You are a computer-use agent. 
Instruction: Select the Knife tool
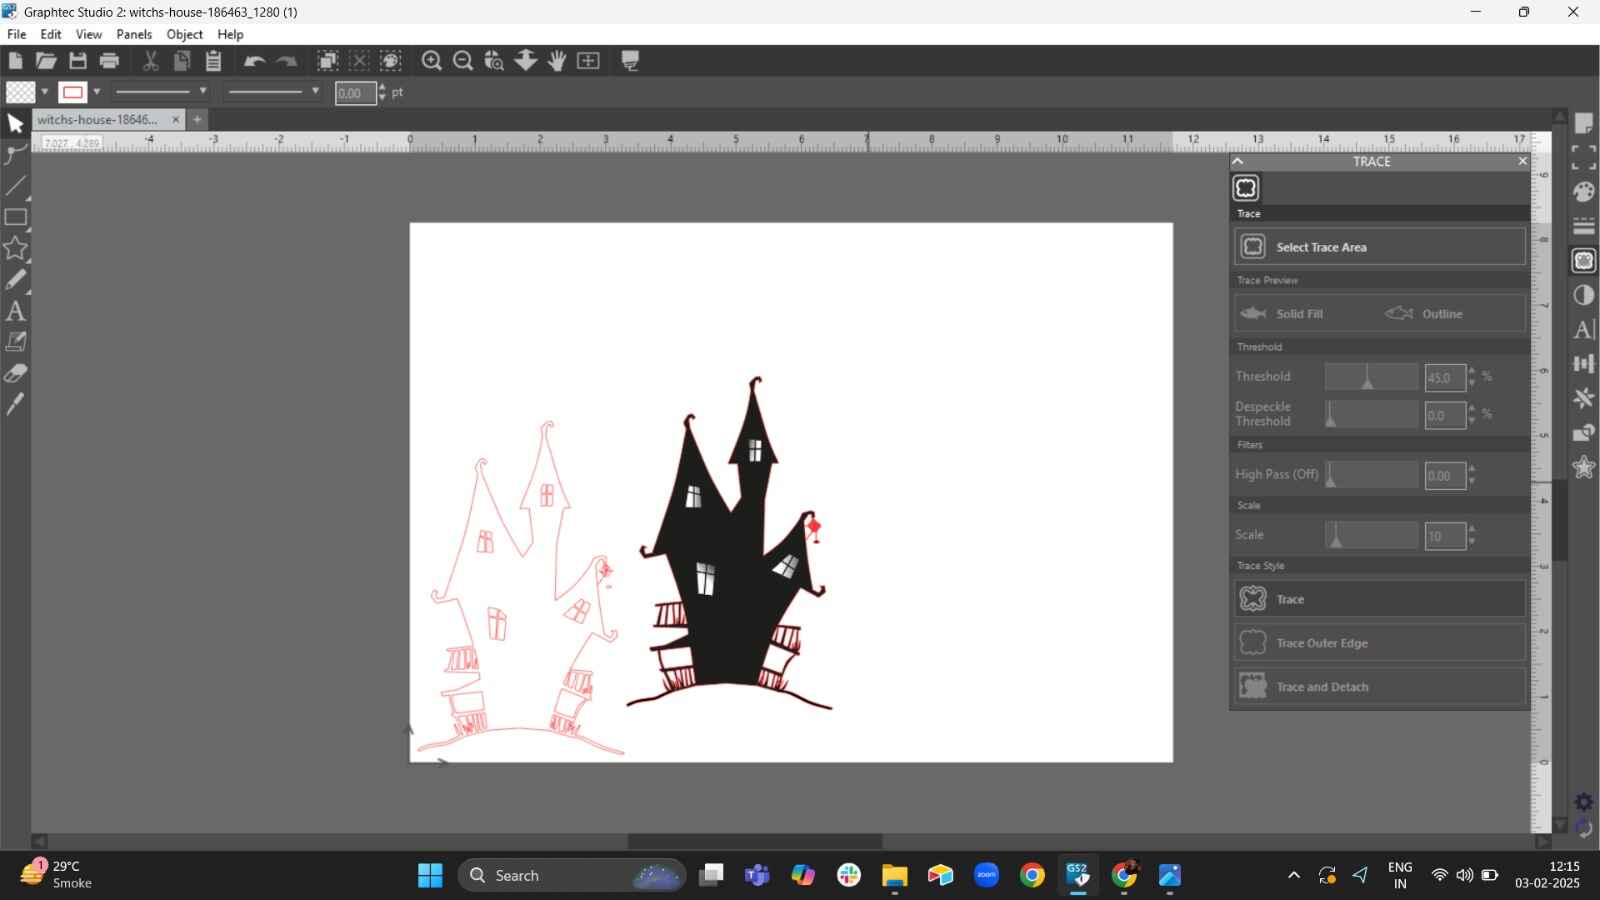tap(15, 404)
